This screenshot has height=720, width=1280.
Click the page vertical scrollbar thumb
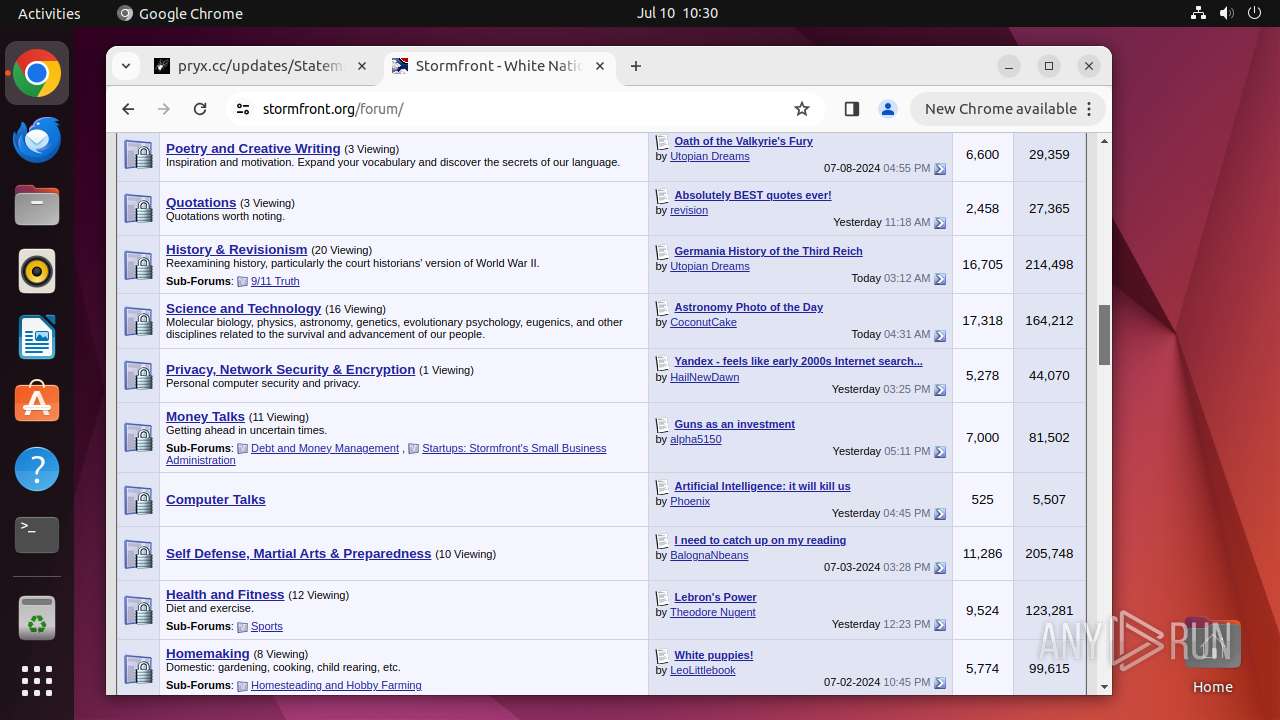(x=1104, y=335)
